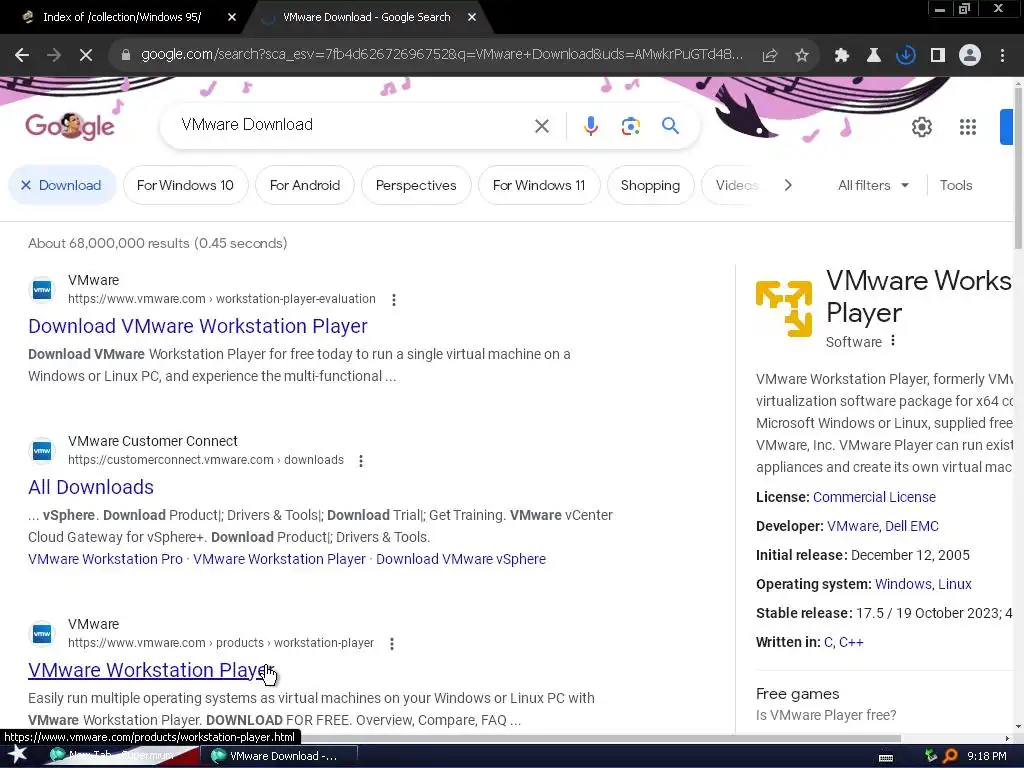Show more filter chips with right chevron

tap(788, 185)
